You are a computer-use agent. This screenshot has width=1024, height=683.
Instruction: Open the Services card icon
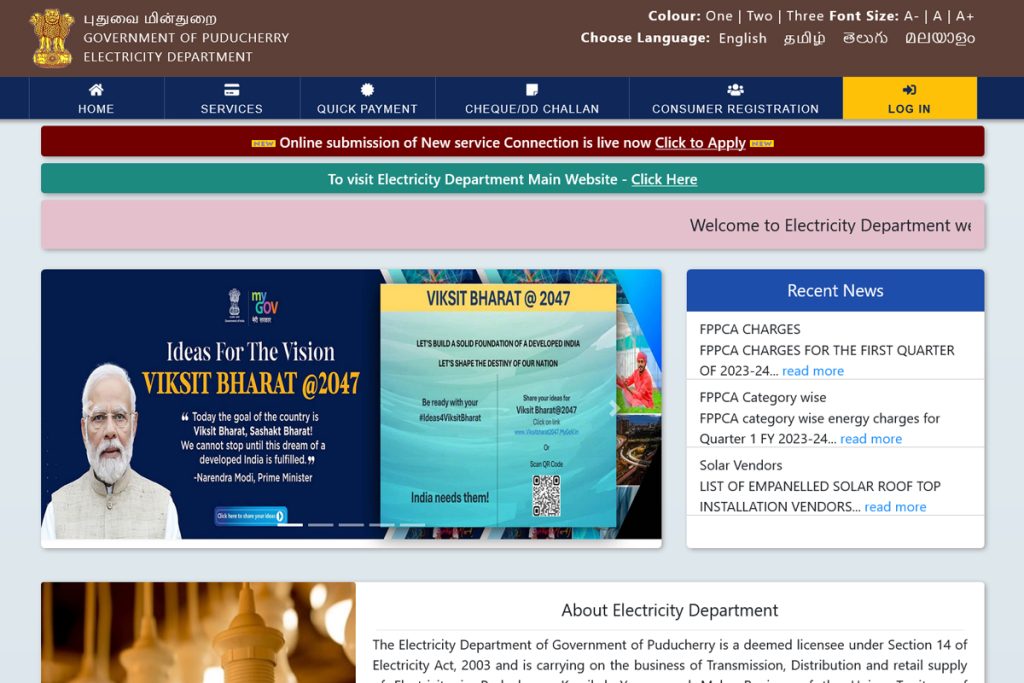(231, 90)
